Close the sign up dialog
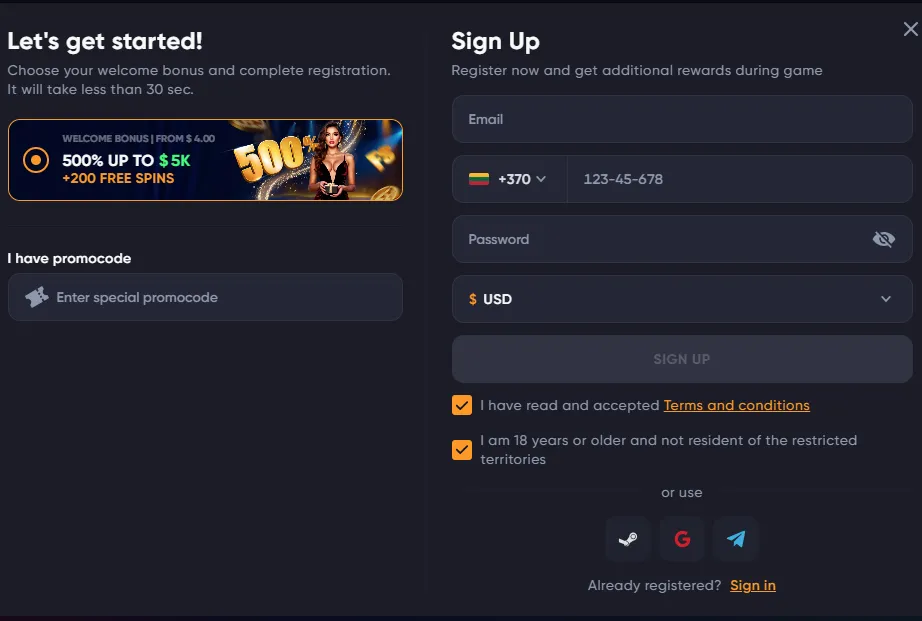The height and width of the screenshot is (621, 922). 910,30
